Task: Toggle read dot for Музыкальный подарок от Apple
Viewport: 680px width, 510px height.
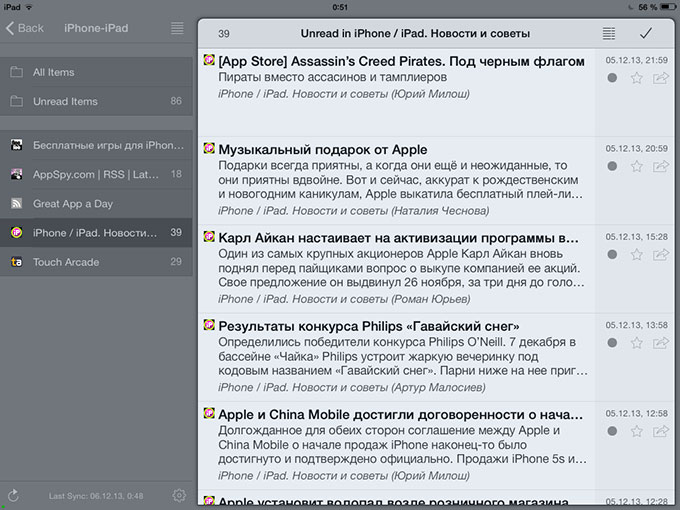Action: 612,166
